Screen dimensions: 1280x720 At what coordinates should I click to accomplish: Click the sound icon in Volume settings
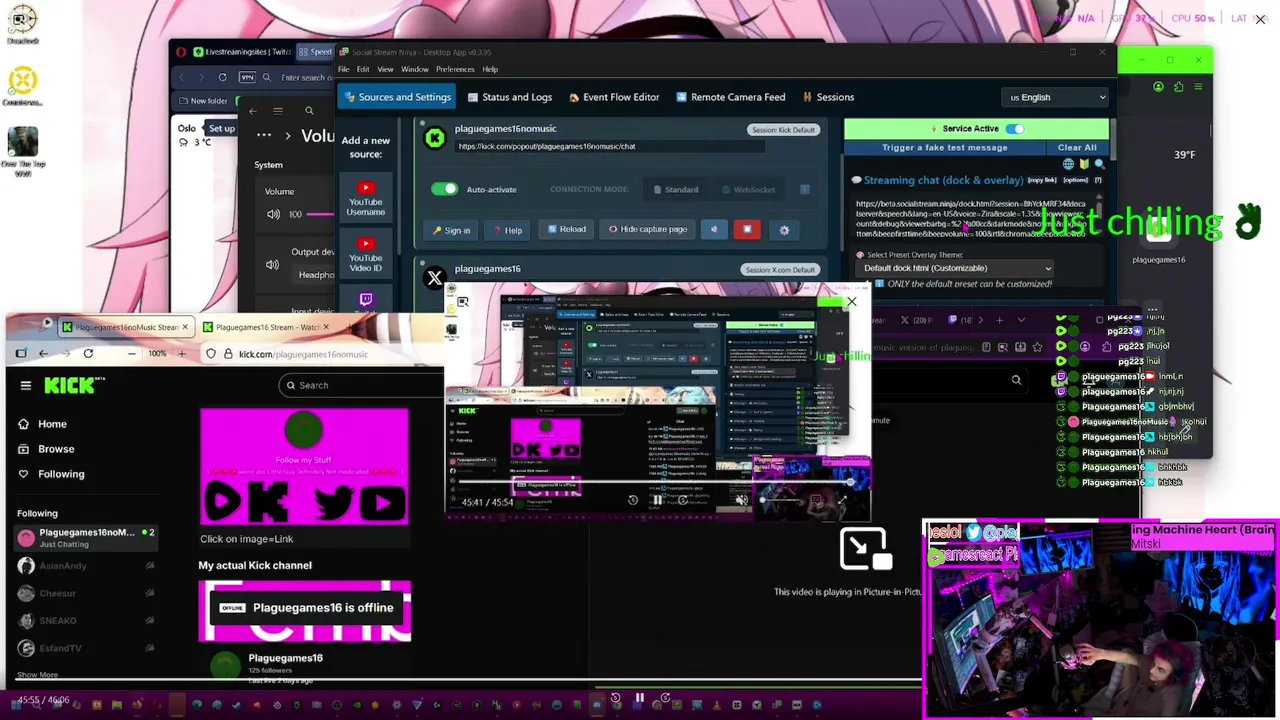[273, 214]
